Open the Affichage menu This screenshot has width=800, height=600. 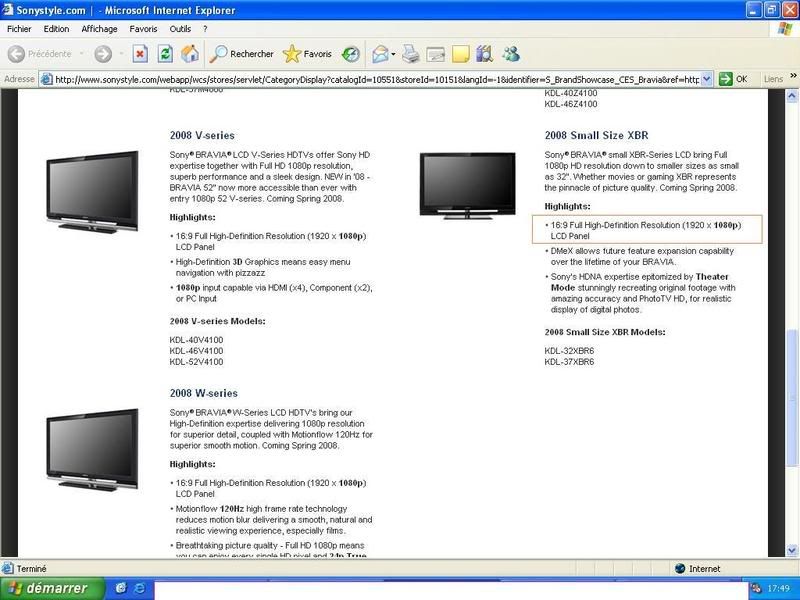click(99, 29)
